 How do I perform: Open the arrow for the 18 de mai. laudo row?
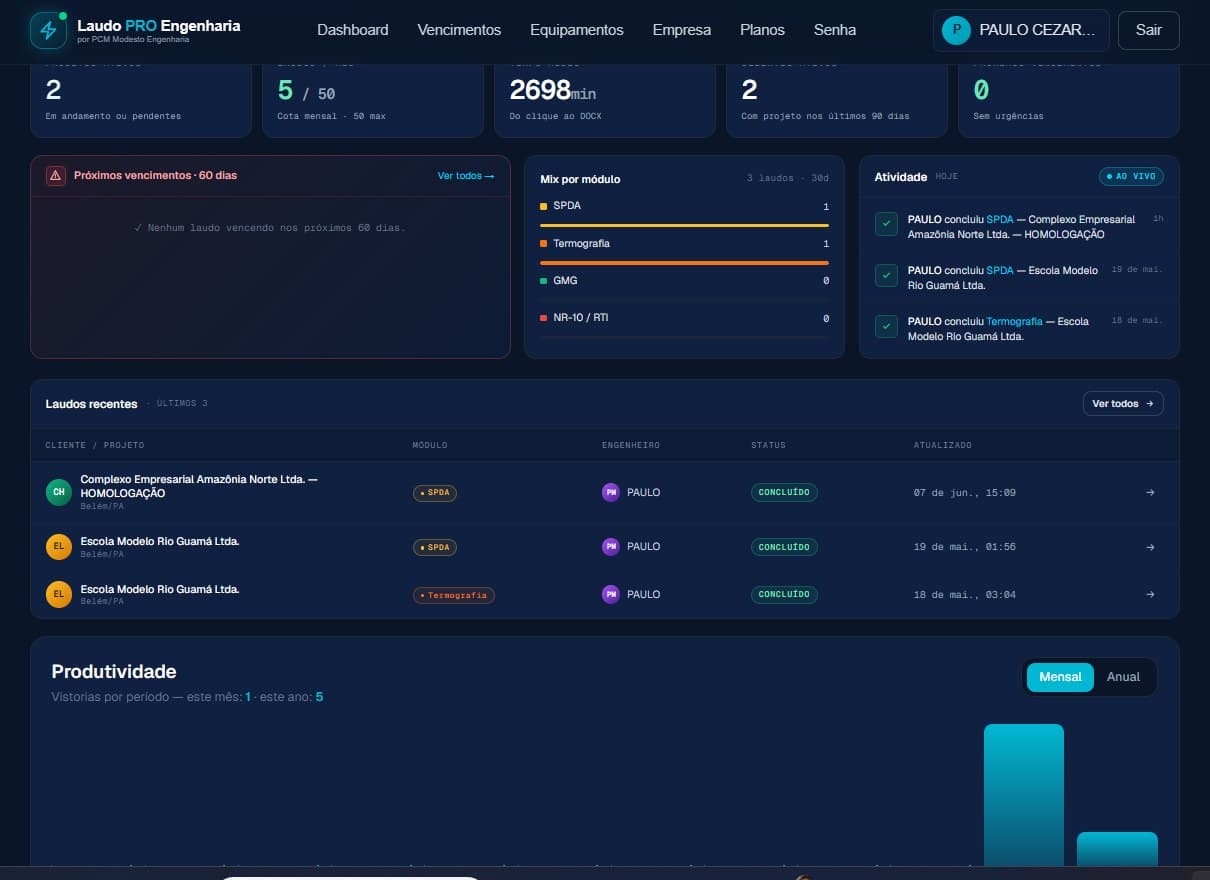point(1150,594)
